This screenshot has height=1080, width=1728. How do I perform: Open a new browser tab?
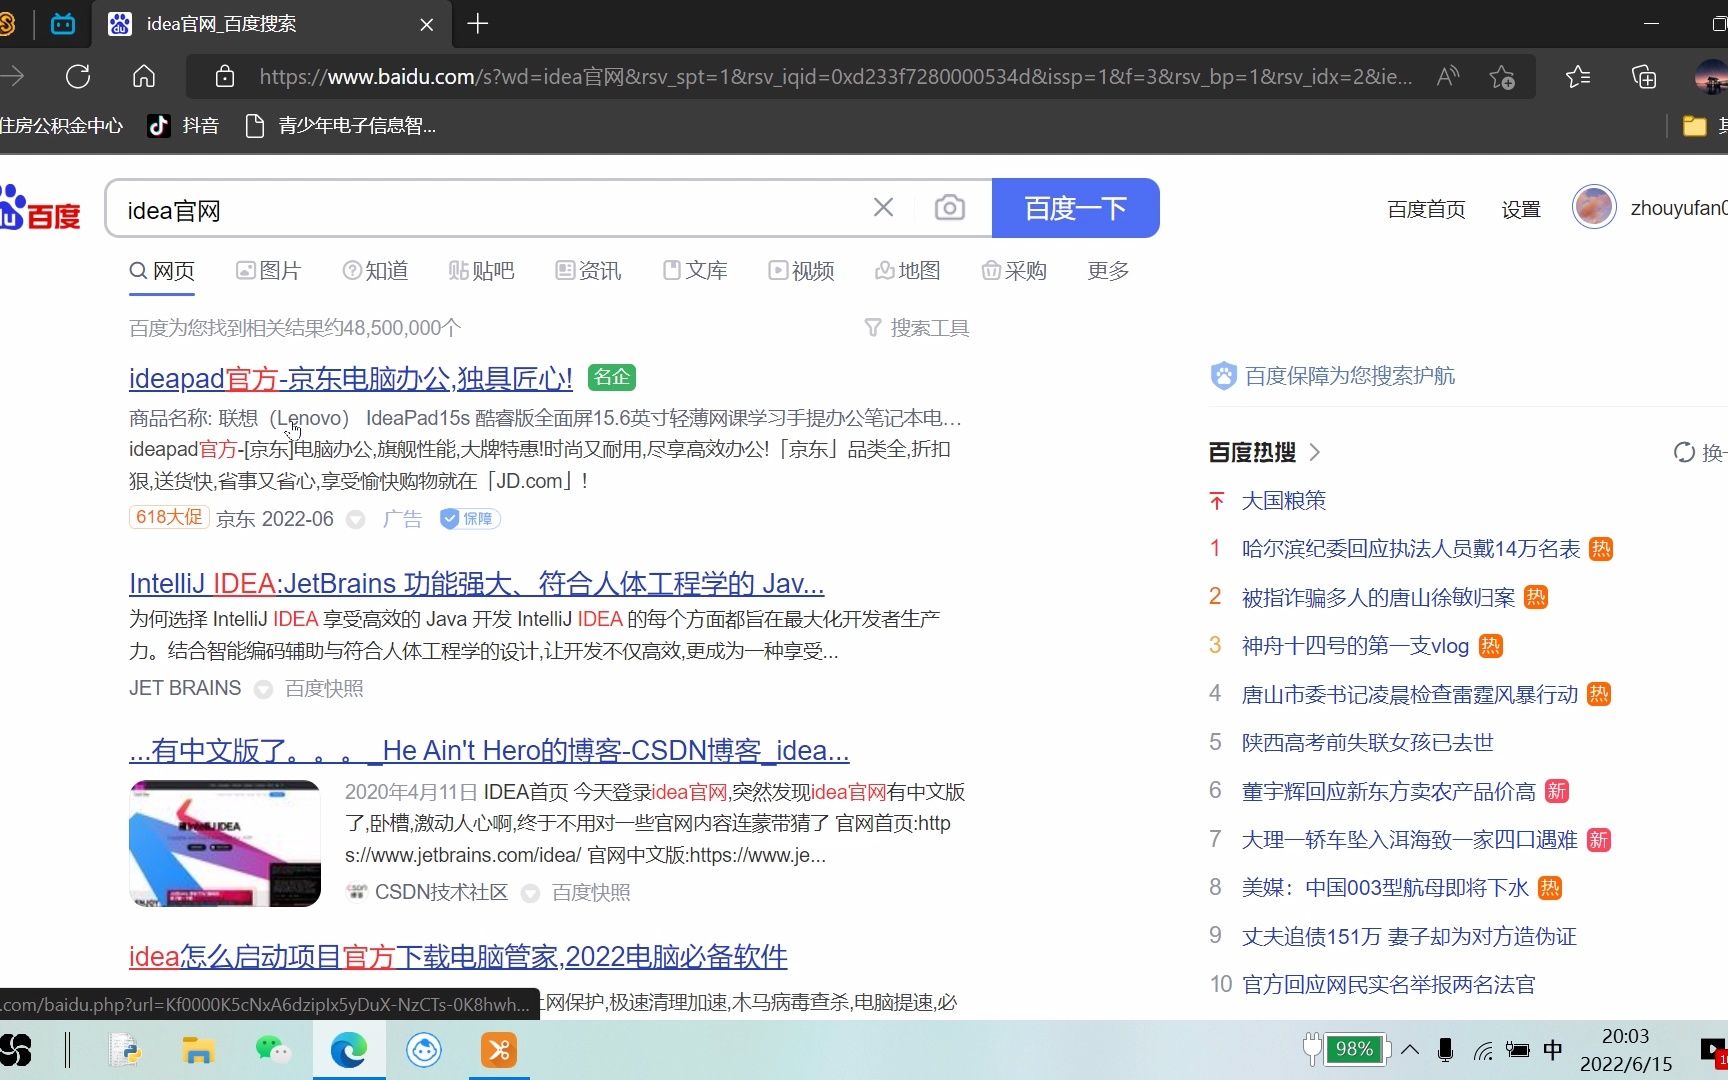(478, 24)
